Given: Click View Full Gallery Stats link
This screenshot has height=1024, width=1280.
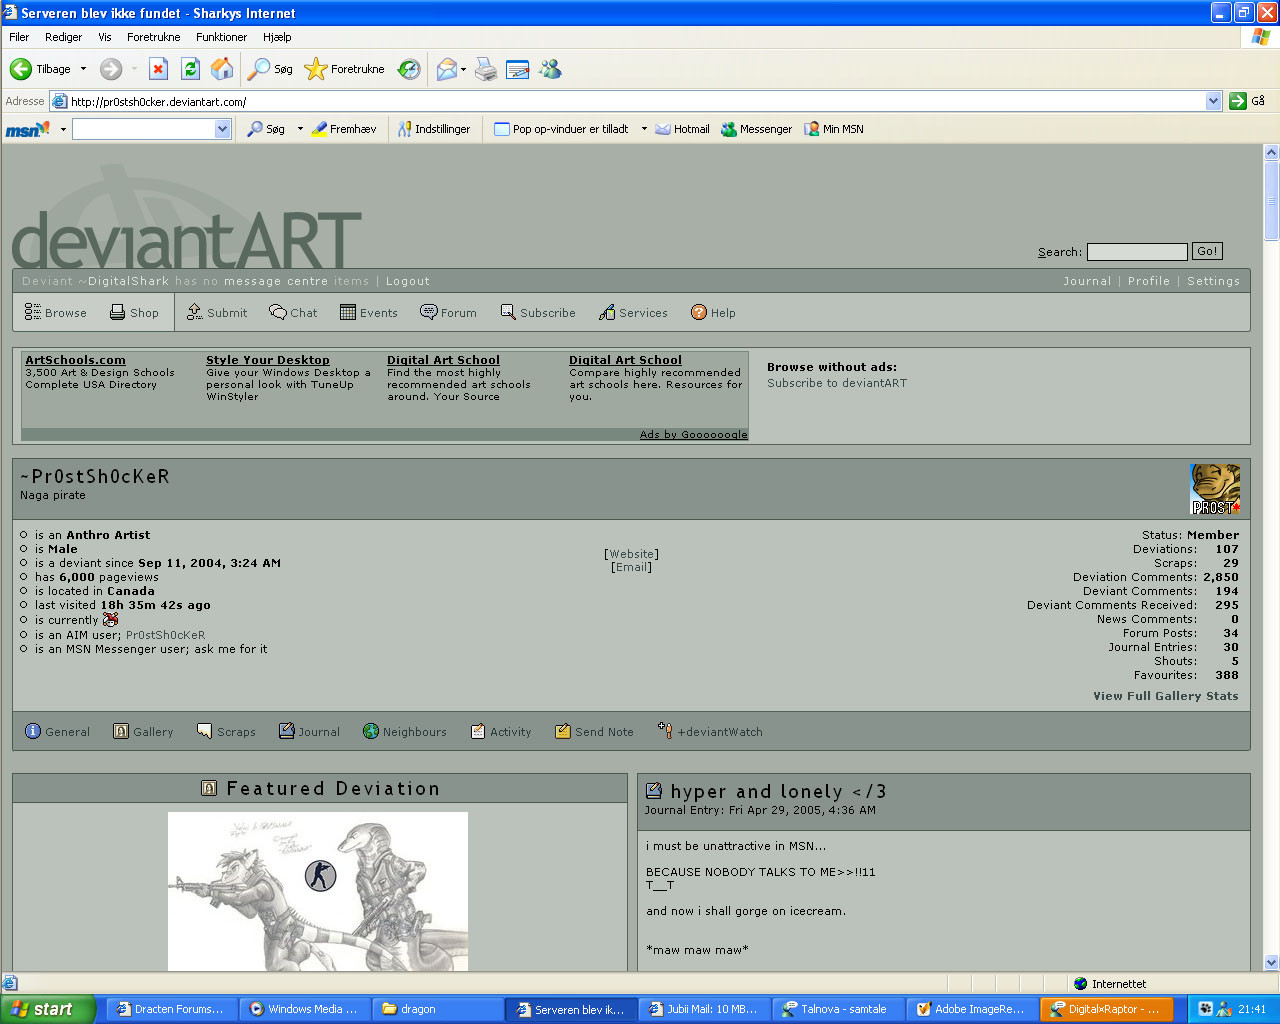Looking at the screenshot, I should (1165, 696).
